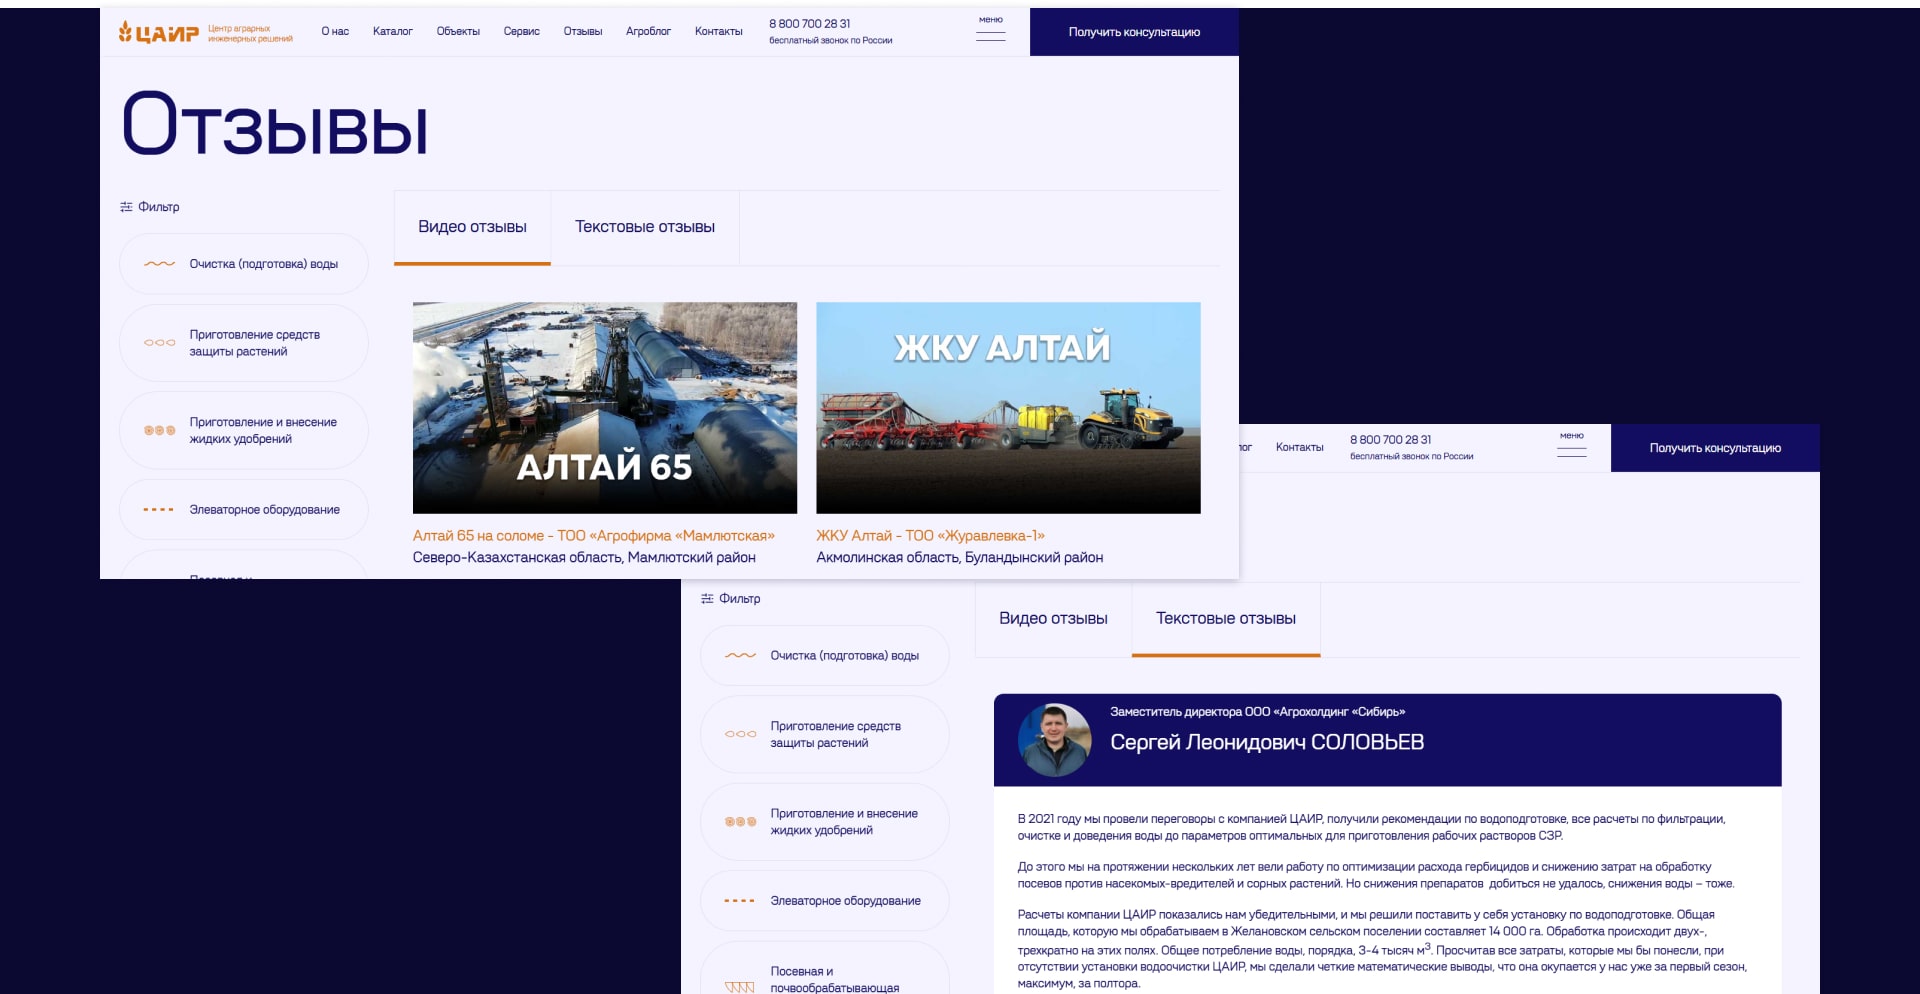This screenshot has width=1920, height=994.
Task: Select Приготовление и внесение жидких удобрений, back window
Action: pos(825,822)
